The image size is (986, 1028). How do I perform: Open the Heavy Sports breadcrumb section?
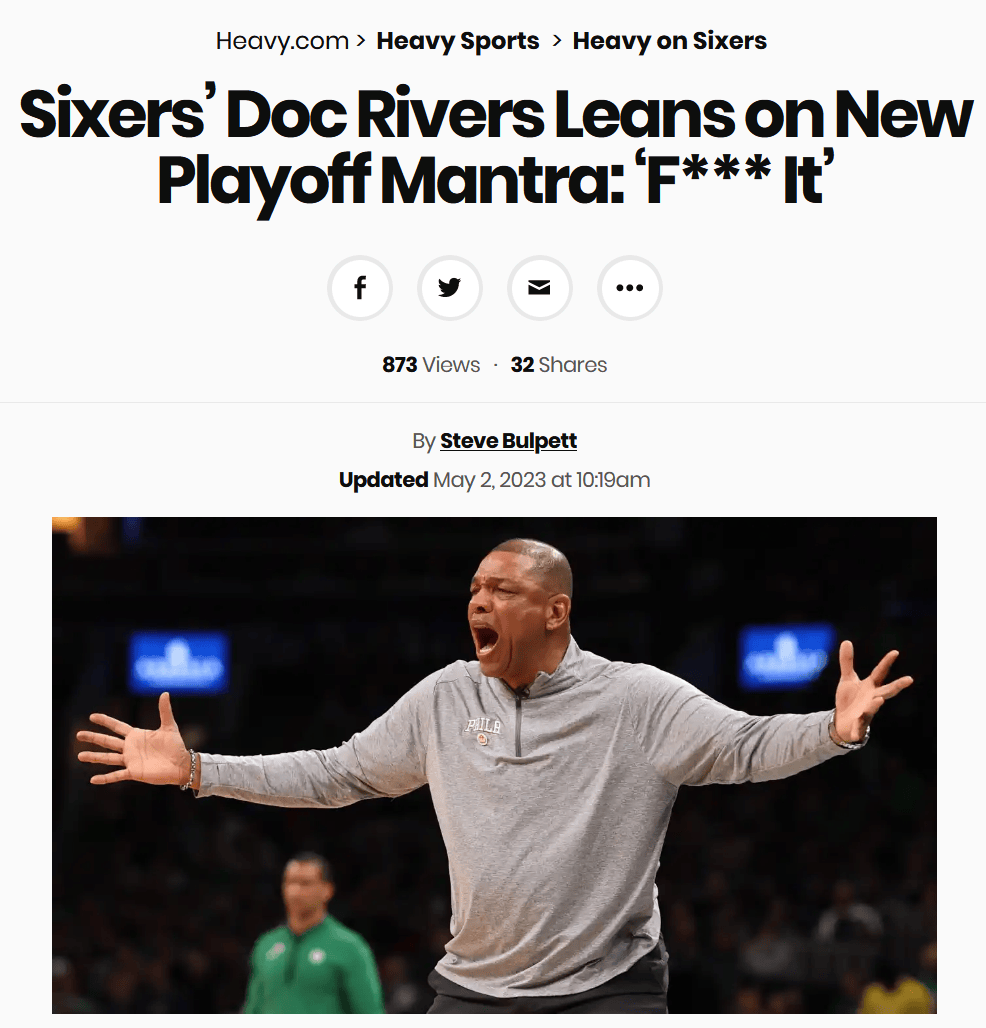pyautogui.click(x=458, y=41)
